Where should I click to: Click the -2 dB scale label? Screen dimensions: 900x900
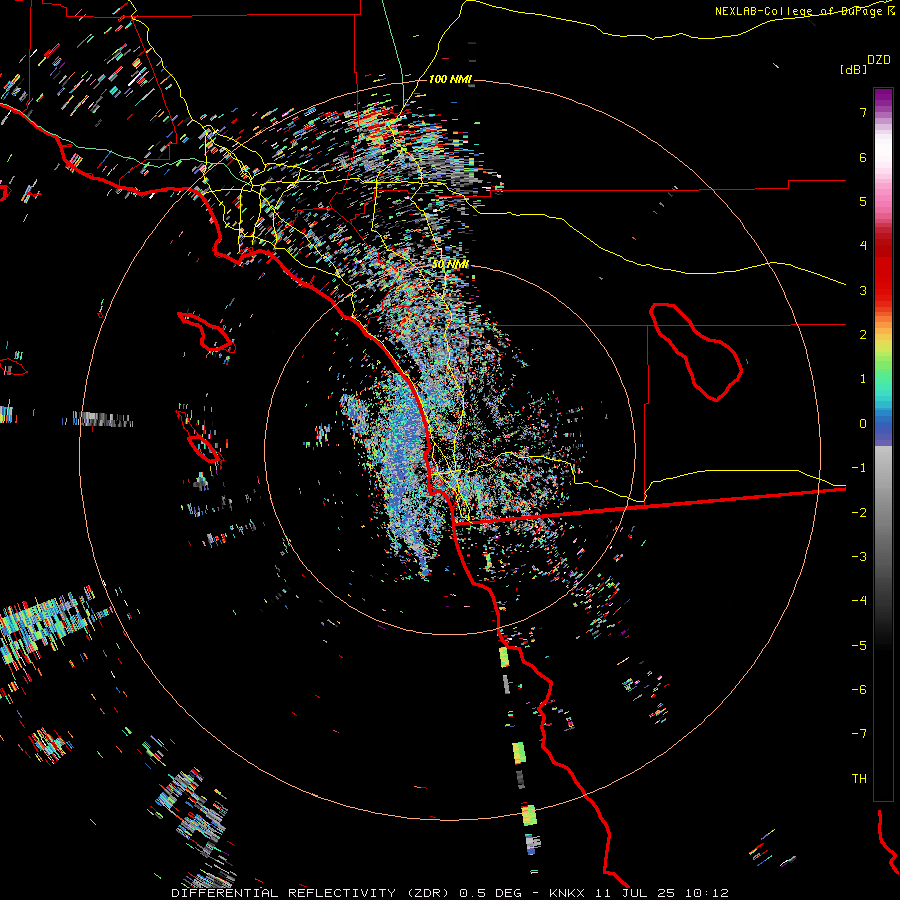coord(859,513)
